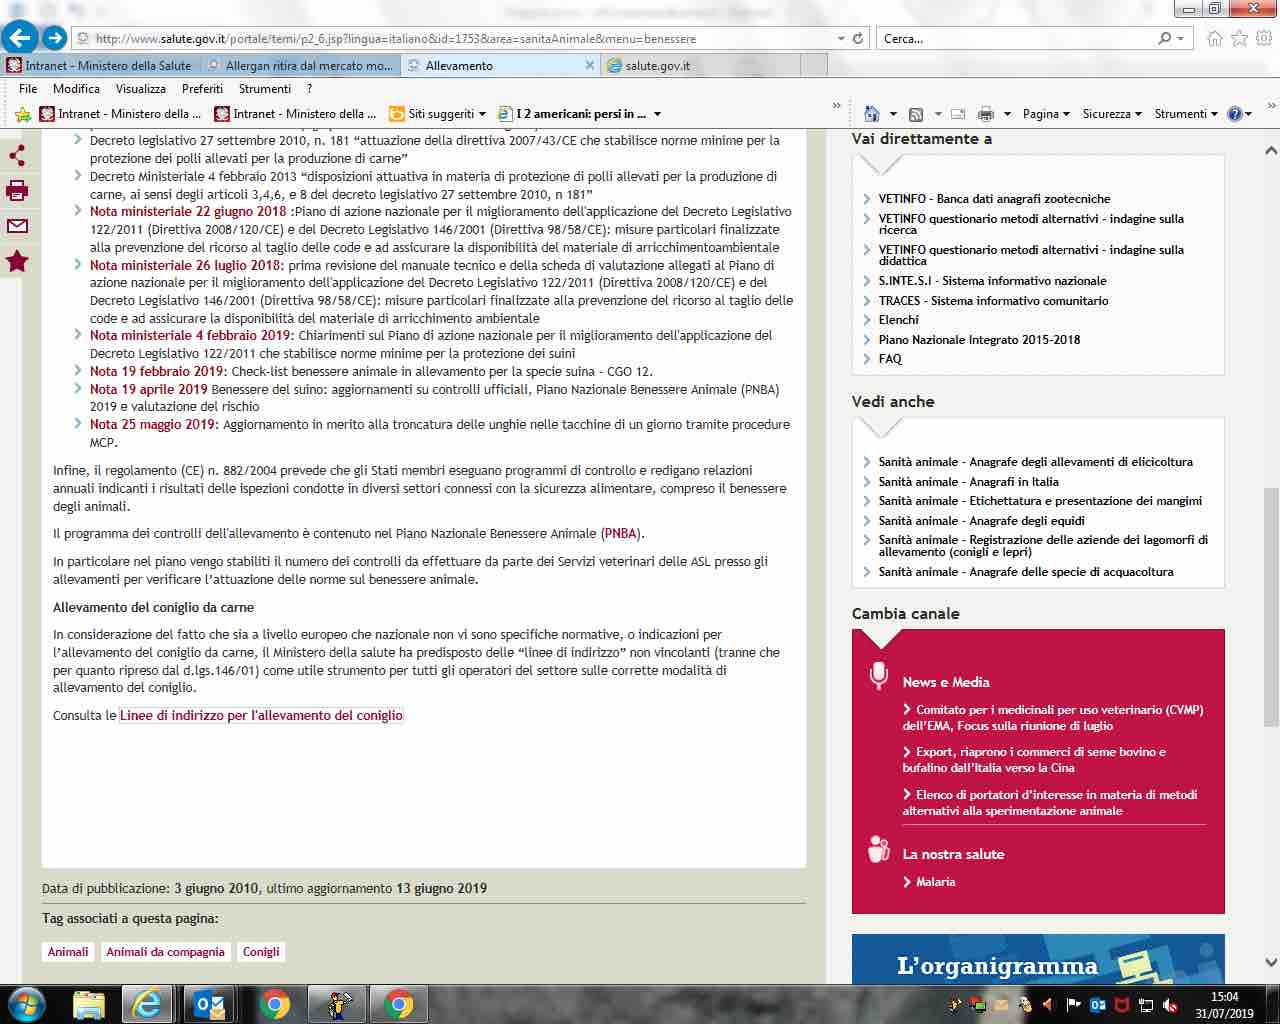Click the Conigli tag link

point(261,952)
